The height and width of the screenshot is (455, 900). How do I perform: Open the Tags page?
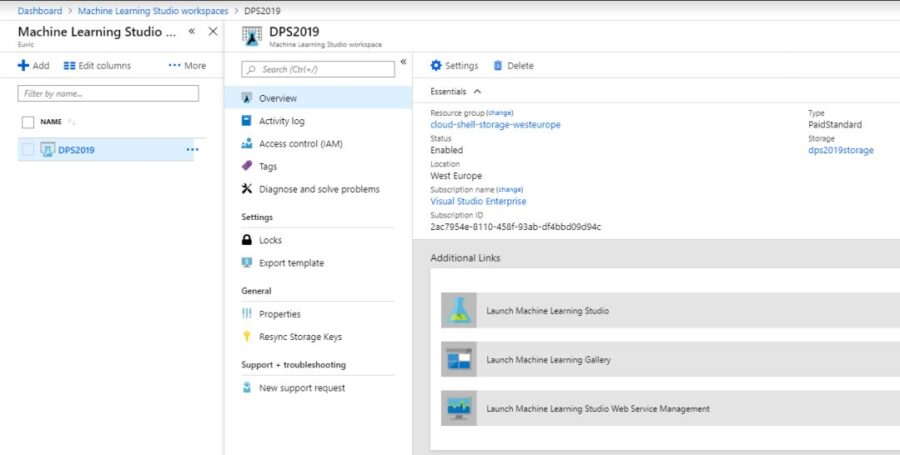[268, 166]
